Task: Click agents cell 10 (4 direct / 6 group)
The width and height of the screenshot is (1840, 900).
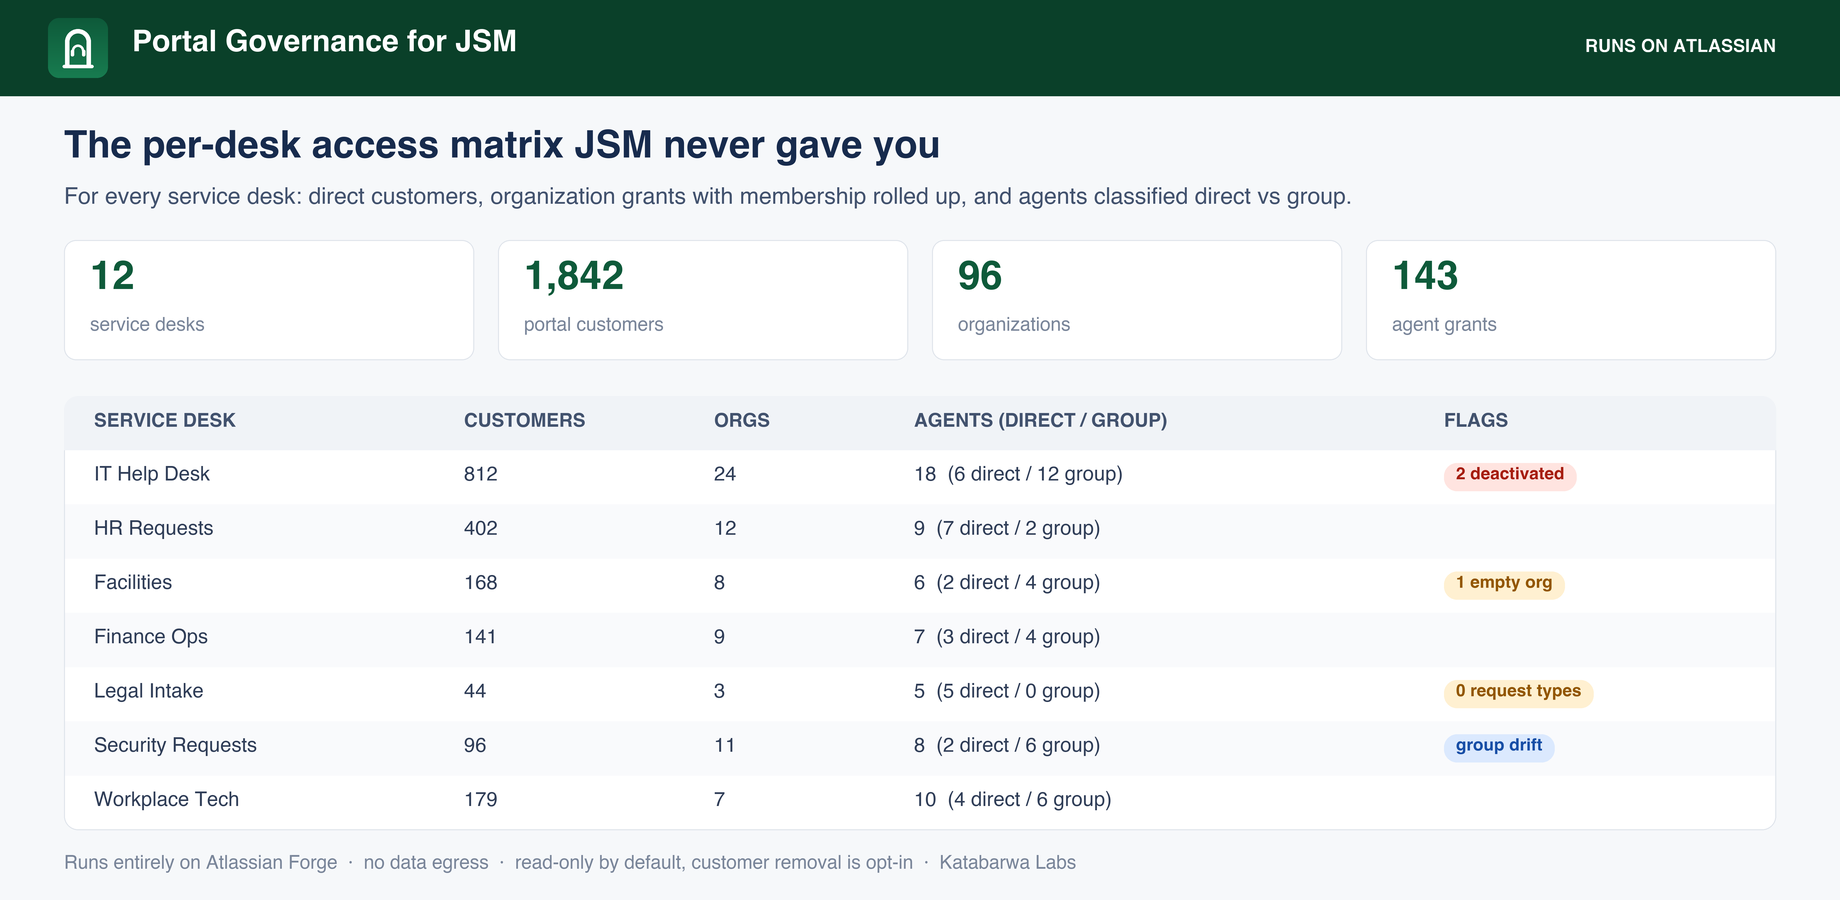Action: click(x=1013, y=799)
